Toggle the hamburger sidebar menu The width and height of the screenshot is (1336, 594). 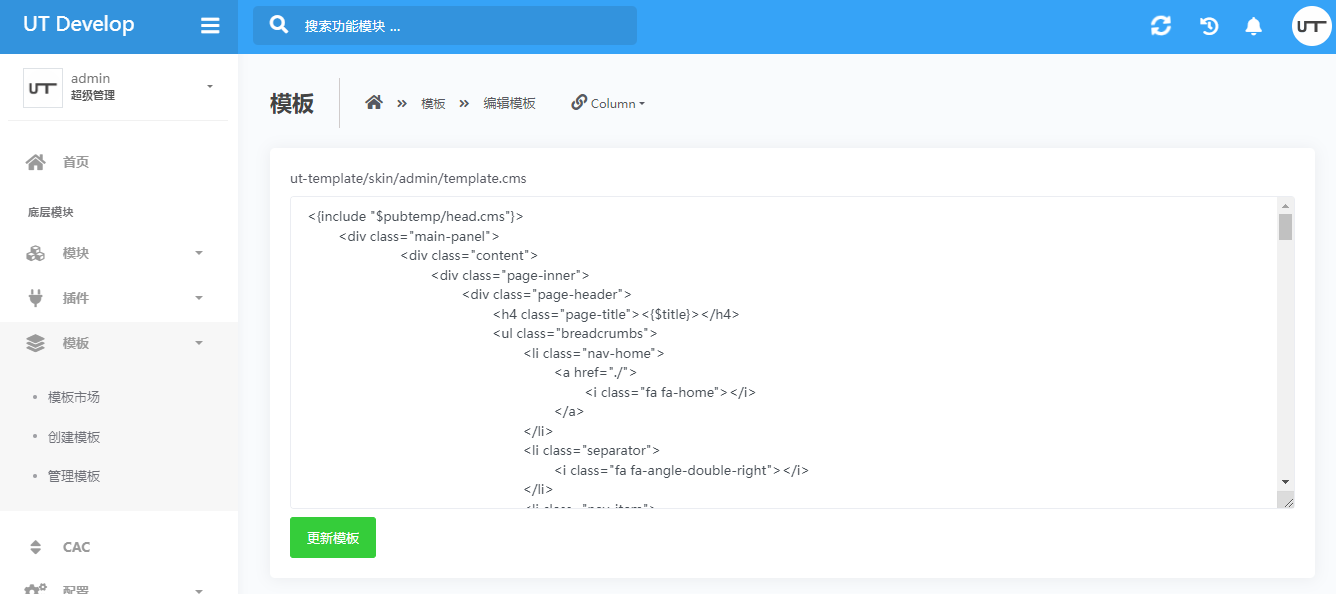pos(210,26)
